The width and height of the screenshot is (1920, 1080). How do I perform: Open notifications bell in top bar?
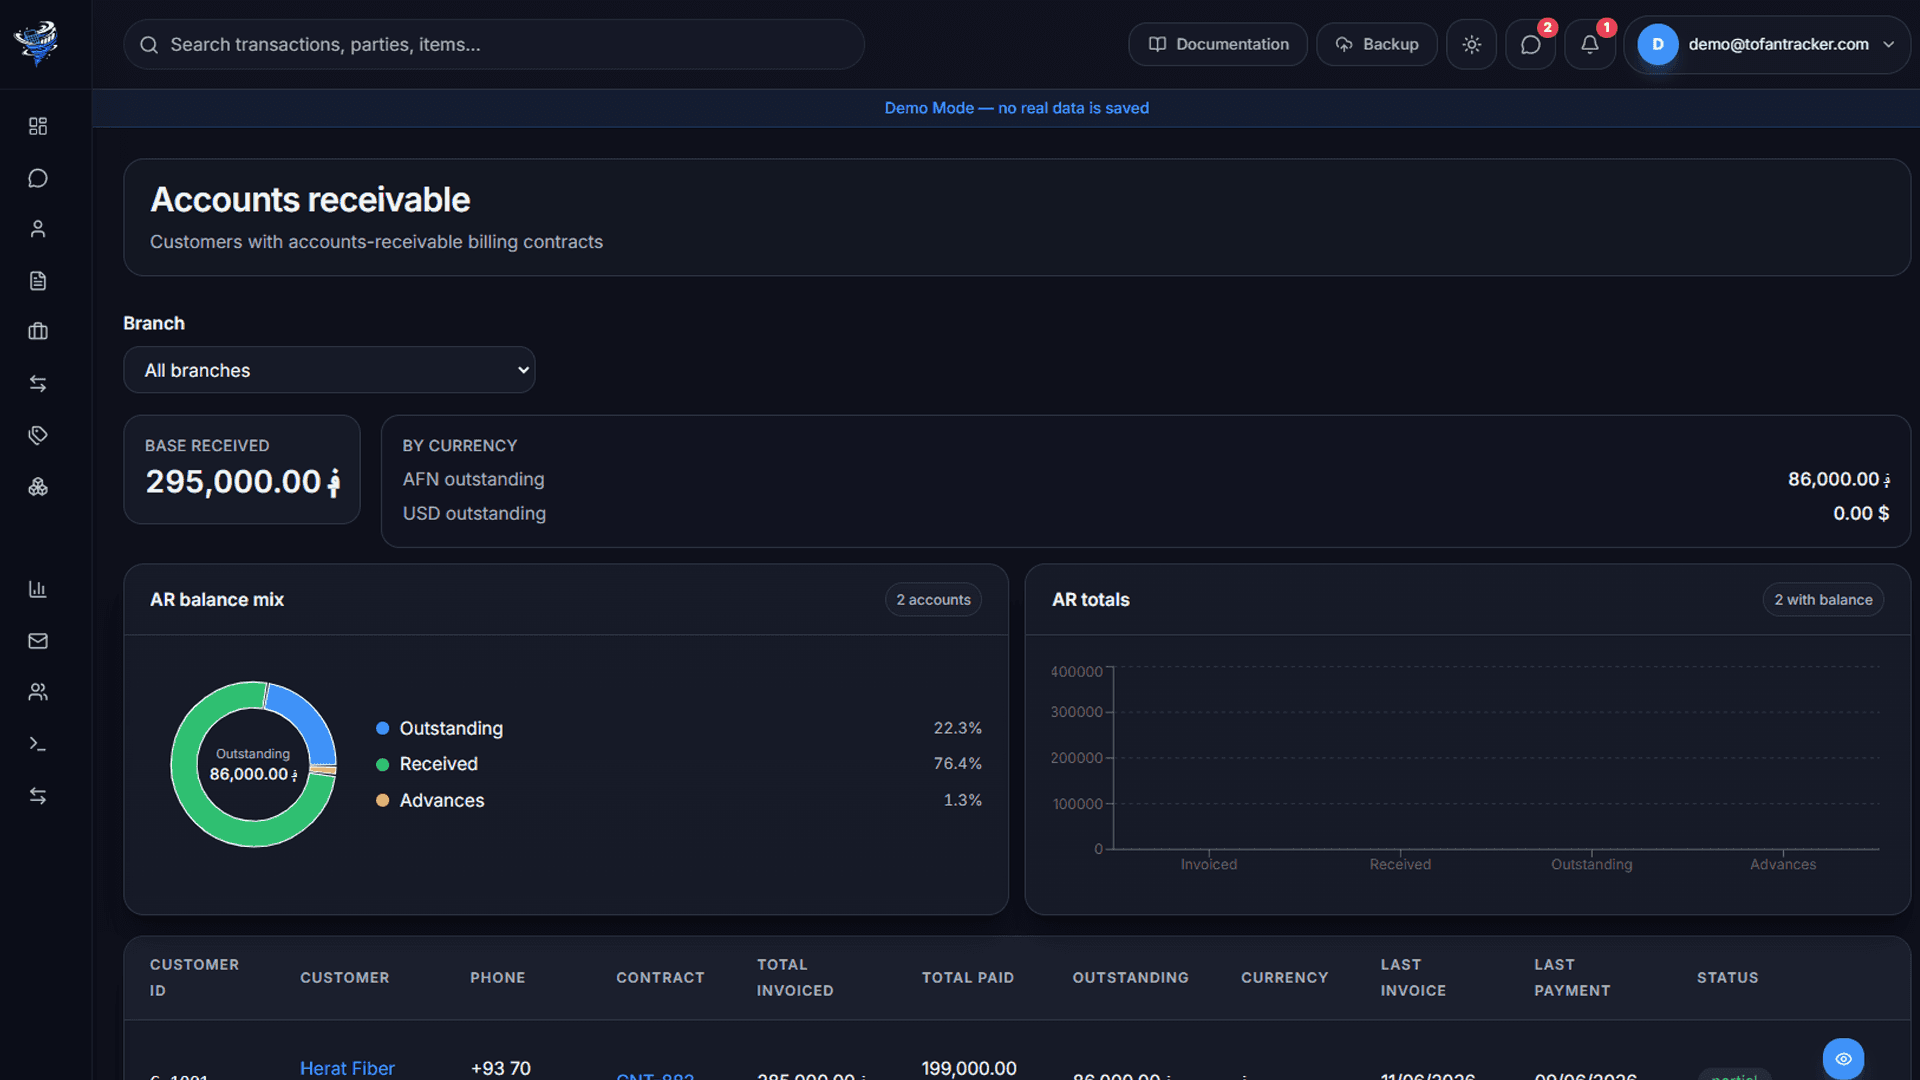pos(1589,44)
